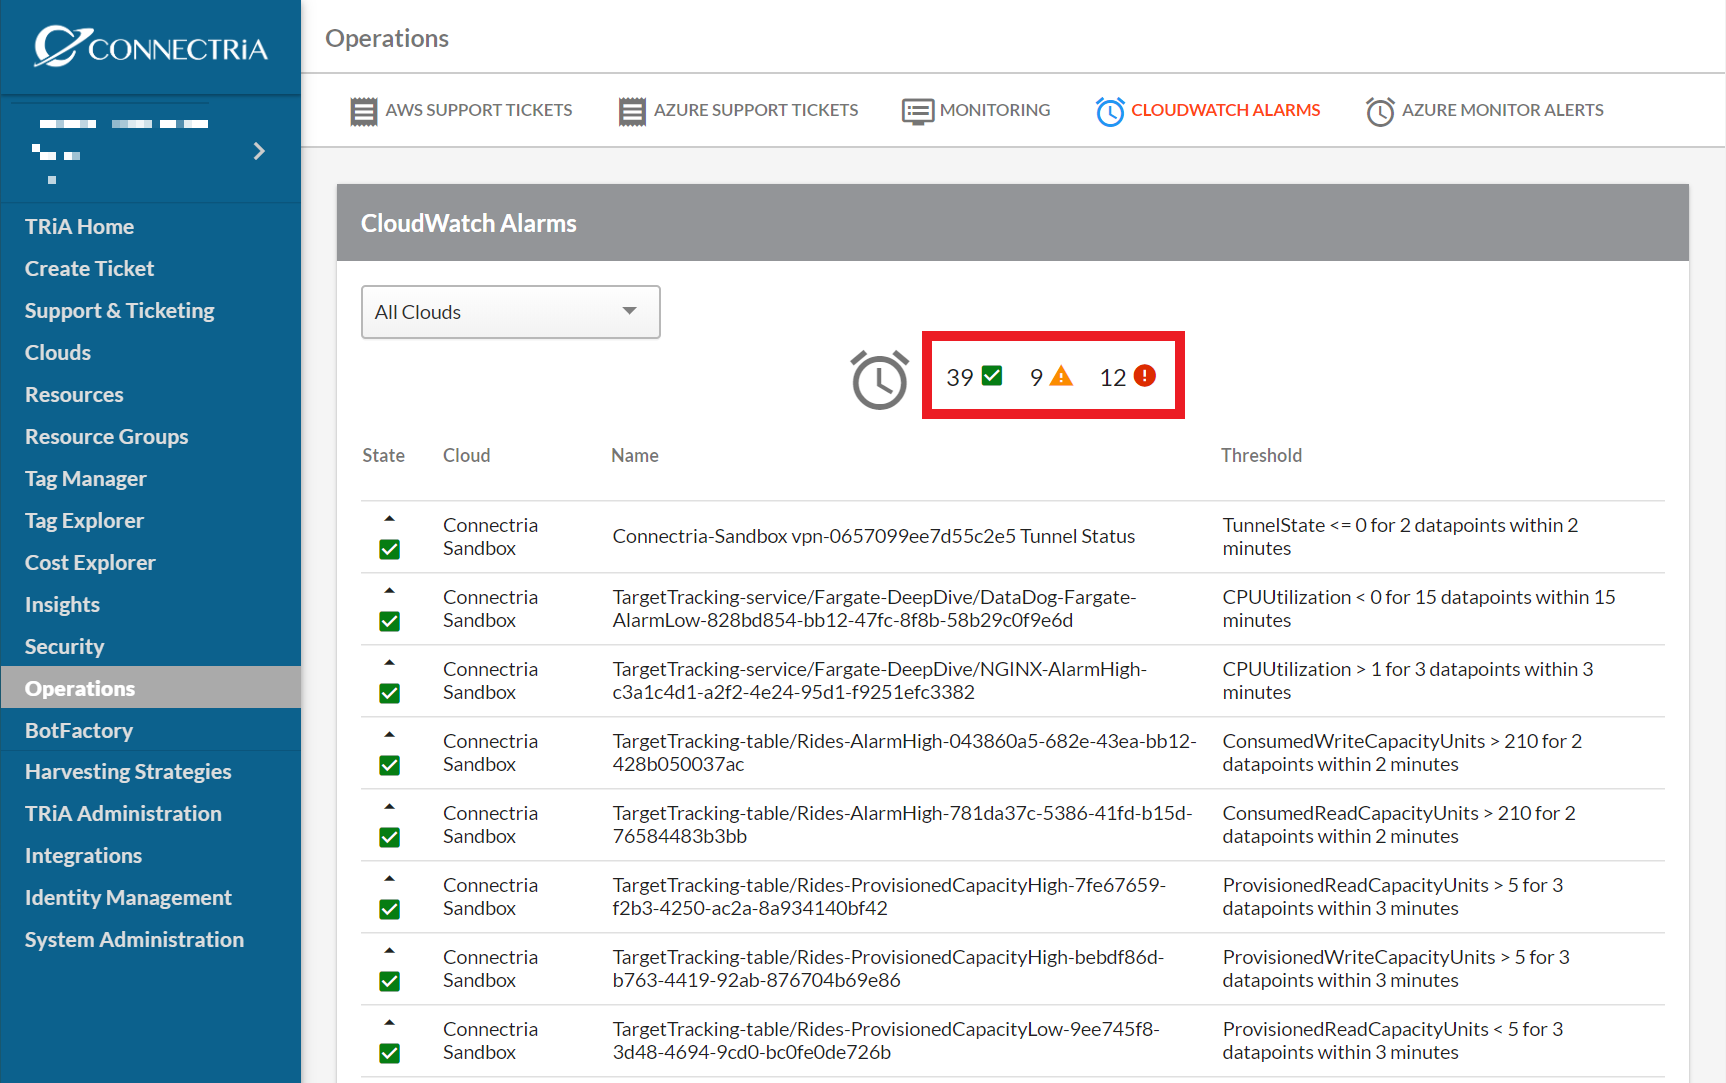1726x1083 pixels.
Task: Click green state icon for ProvisionedCapacityHigh-7fe67659 row
Action: (390, 909)
